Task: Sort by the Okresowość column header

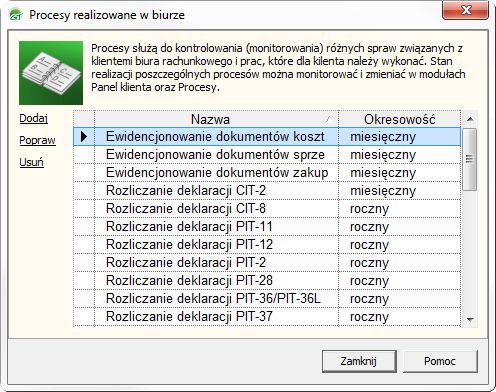Action: 400,119
